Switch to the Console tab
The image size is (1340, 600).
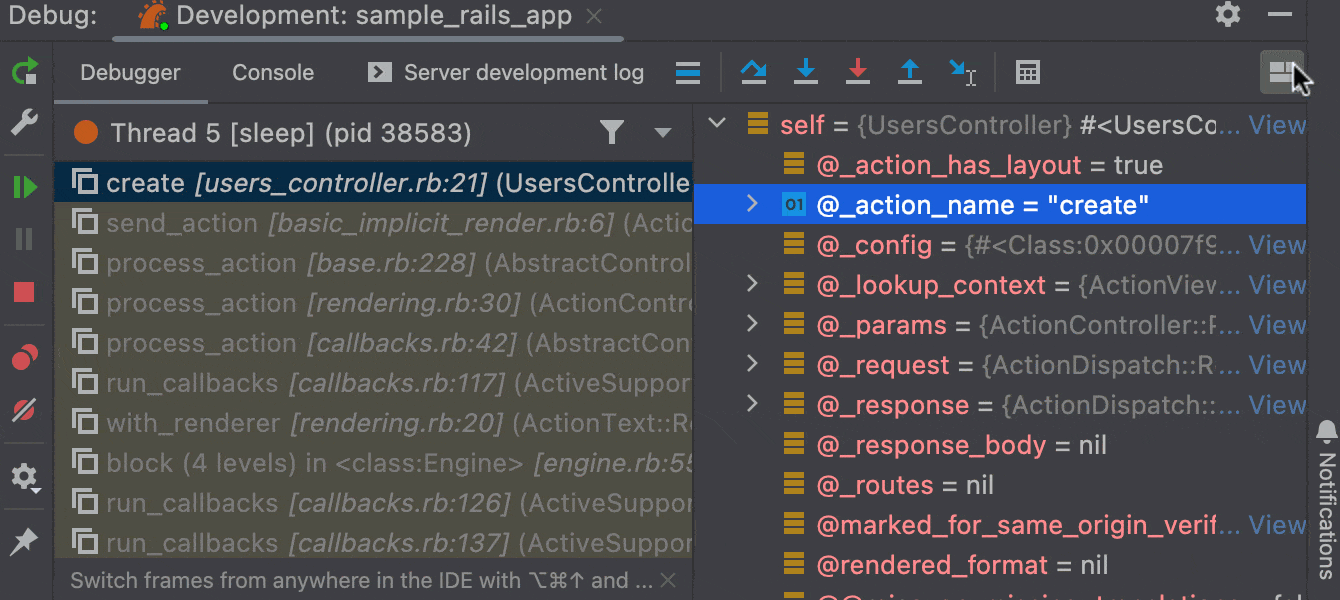pyautogui.click(x=273, y=72)
